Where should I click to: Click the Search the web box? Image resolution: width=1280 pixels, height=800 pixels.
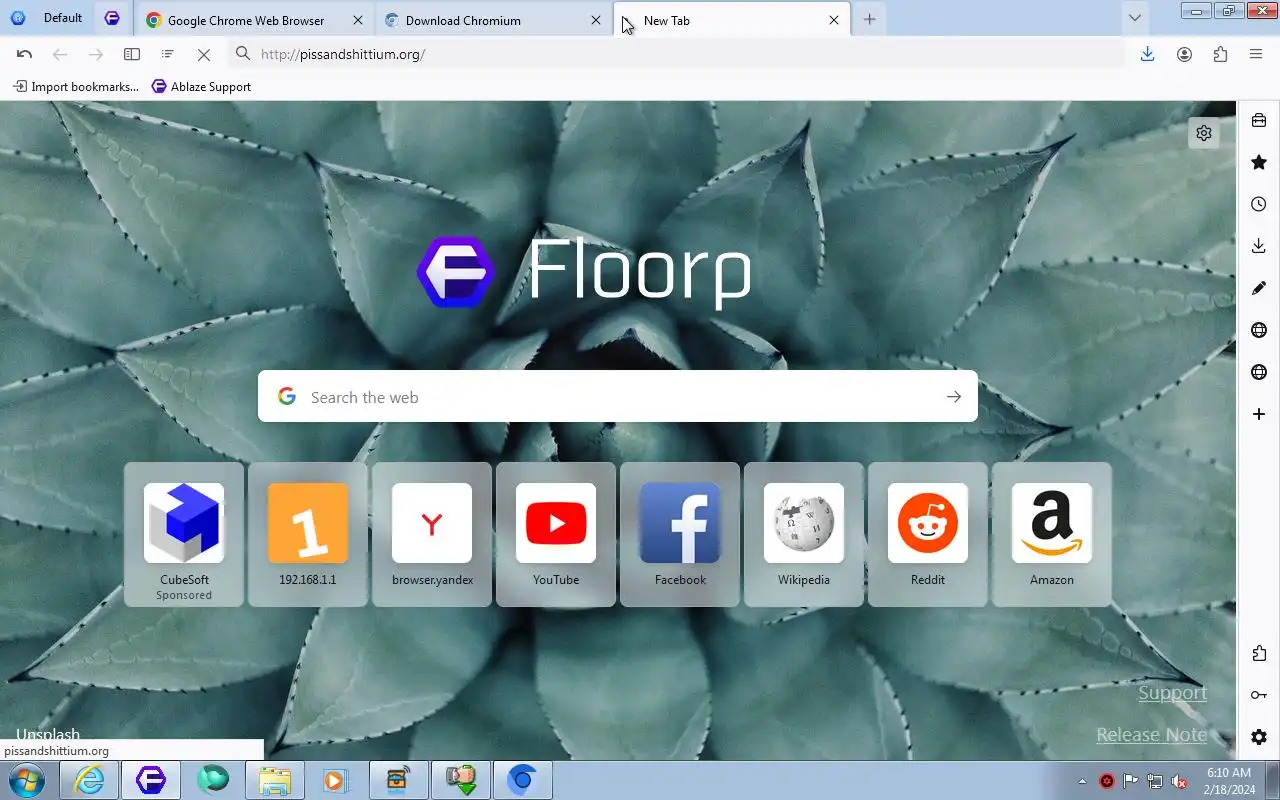click(618, 397)
